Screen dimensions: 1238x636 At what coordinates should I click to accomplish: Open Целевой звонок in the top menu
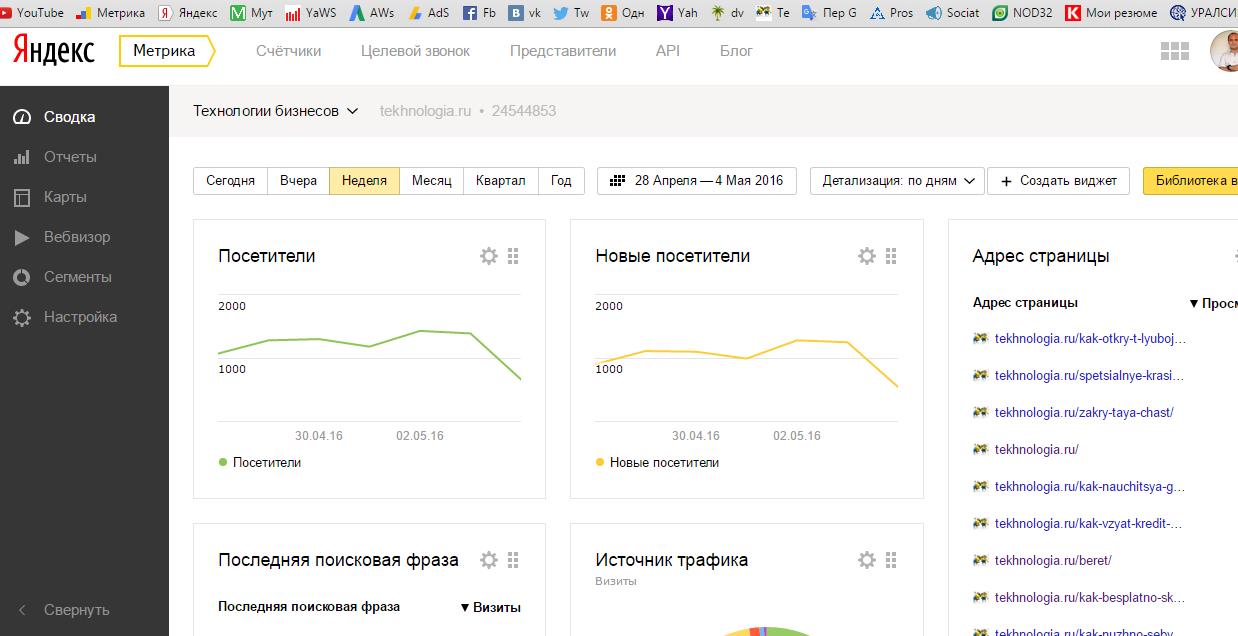(415, 51)
